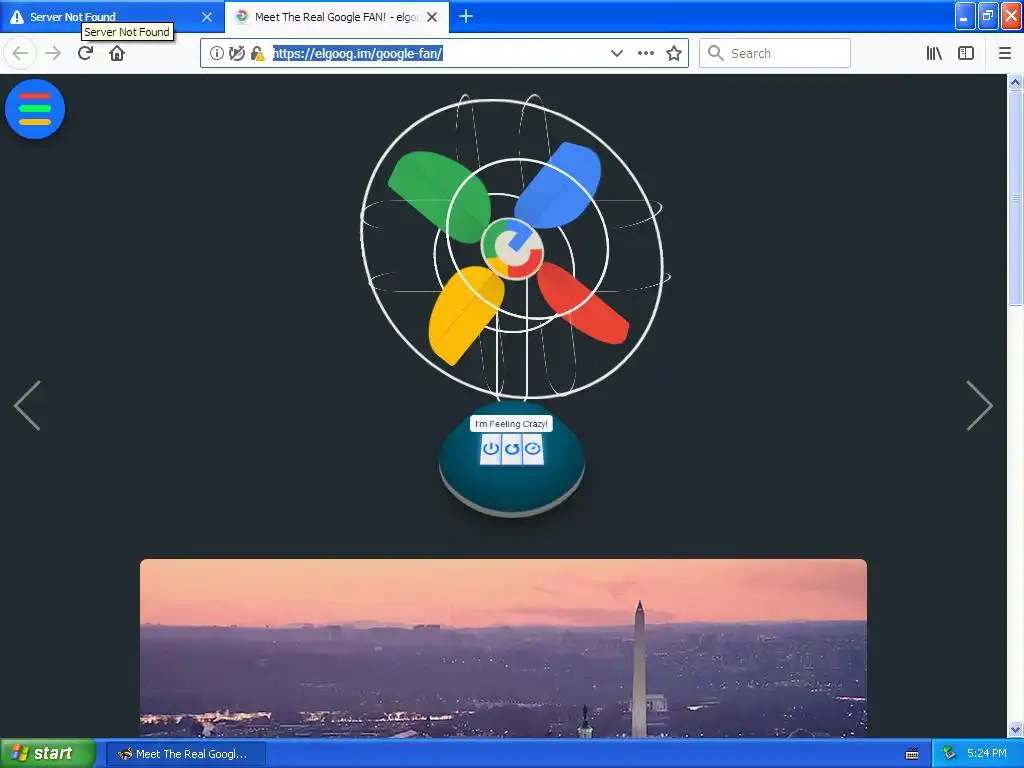
Task: Click the tracking protection shield icon
Action: (x=236, y=54)
